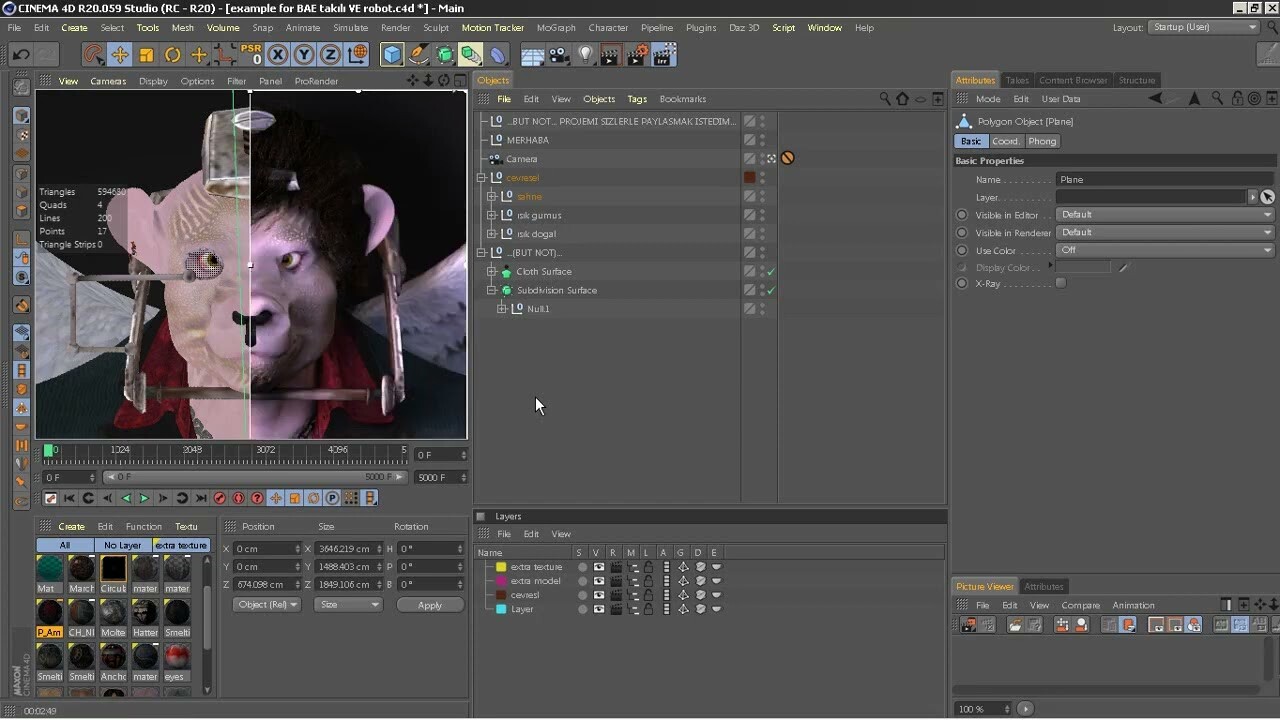Toggle locking of the X axis
This screenshot has height=720, width=1280.
pos(278,54)
